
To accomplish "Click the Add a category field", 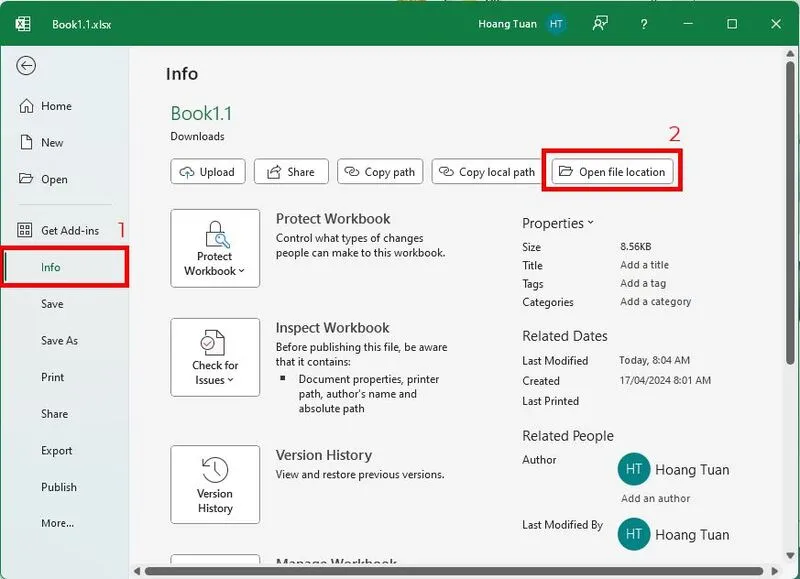I will [656, 301].
